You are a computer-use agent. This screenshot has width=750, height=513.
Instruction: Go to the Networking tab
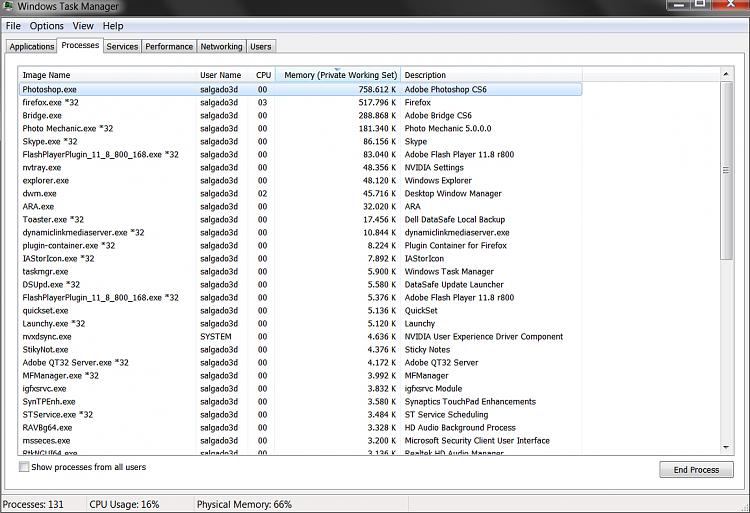pyautogui.click(x=221, y=46)
